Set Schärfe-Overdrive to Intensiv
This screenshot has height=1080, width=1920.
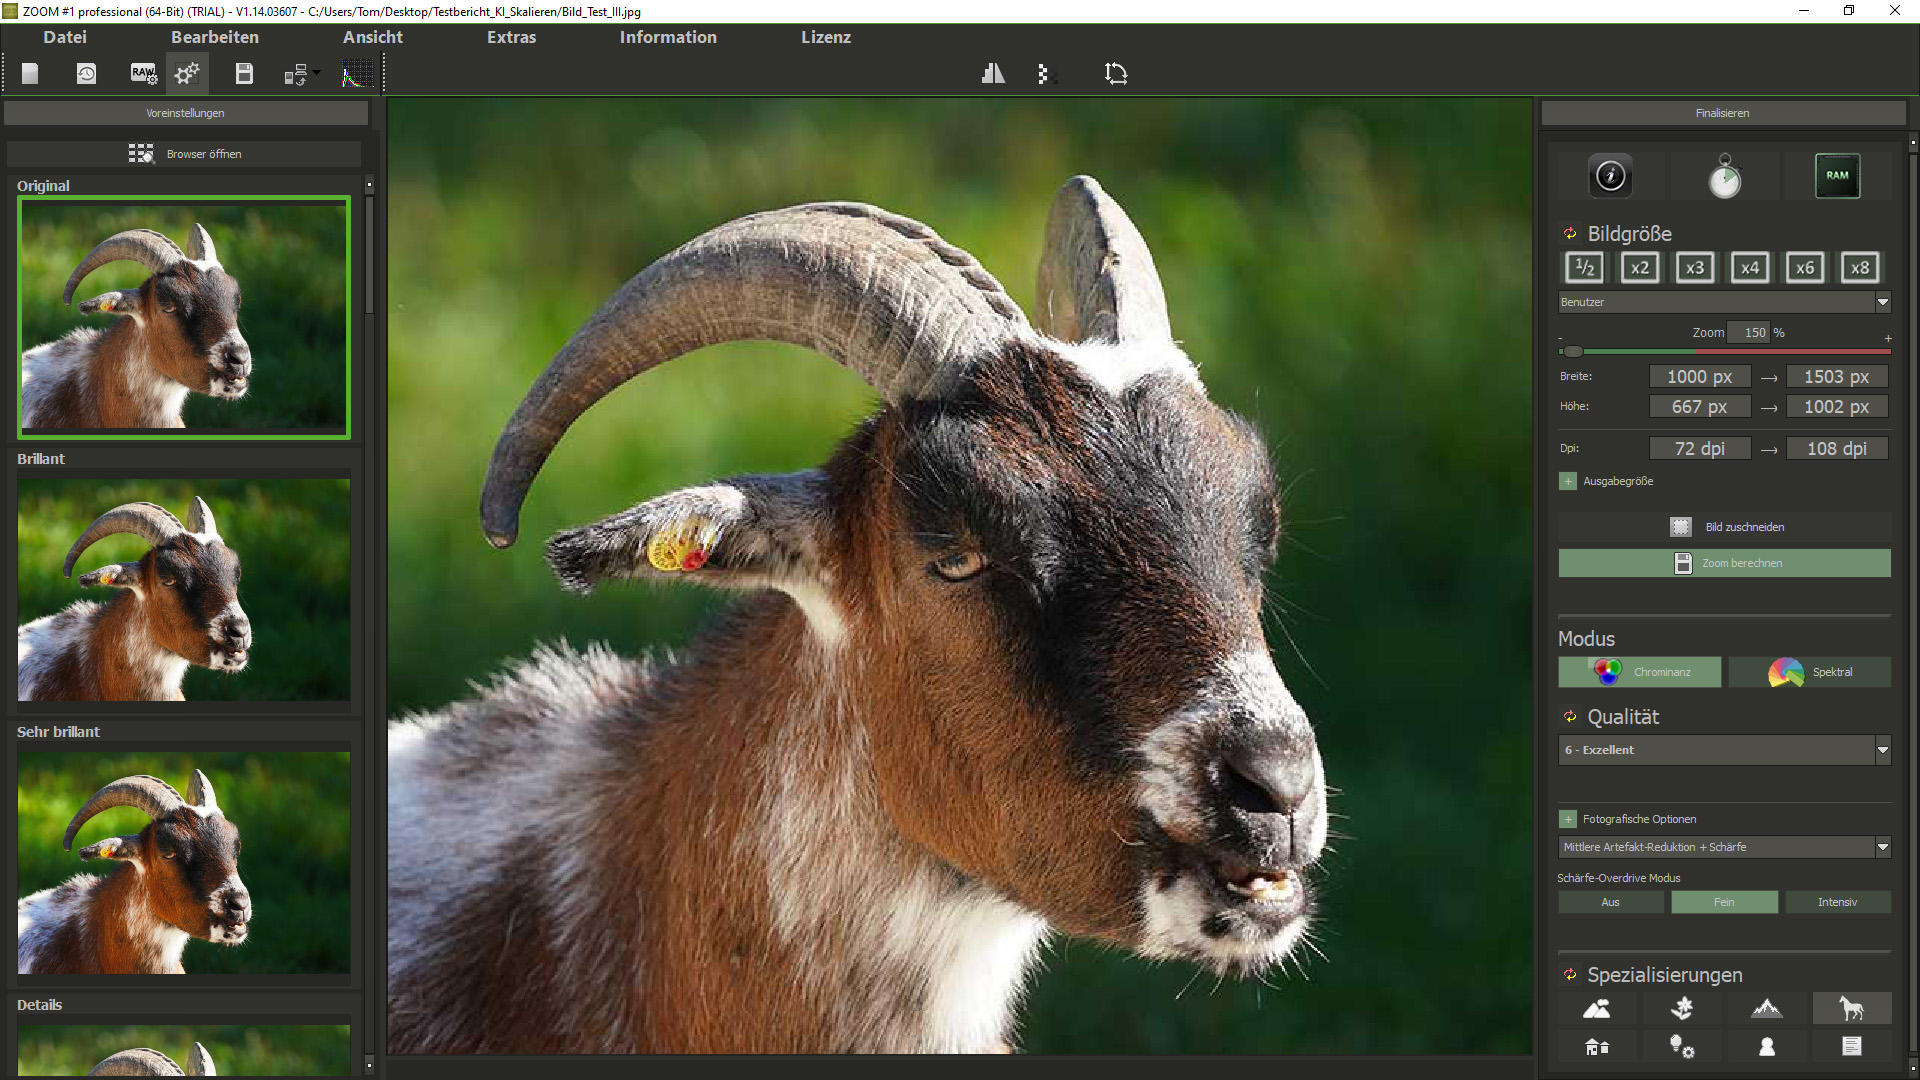tap(1838, 902)
